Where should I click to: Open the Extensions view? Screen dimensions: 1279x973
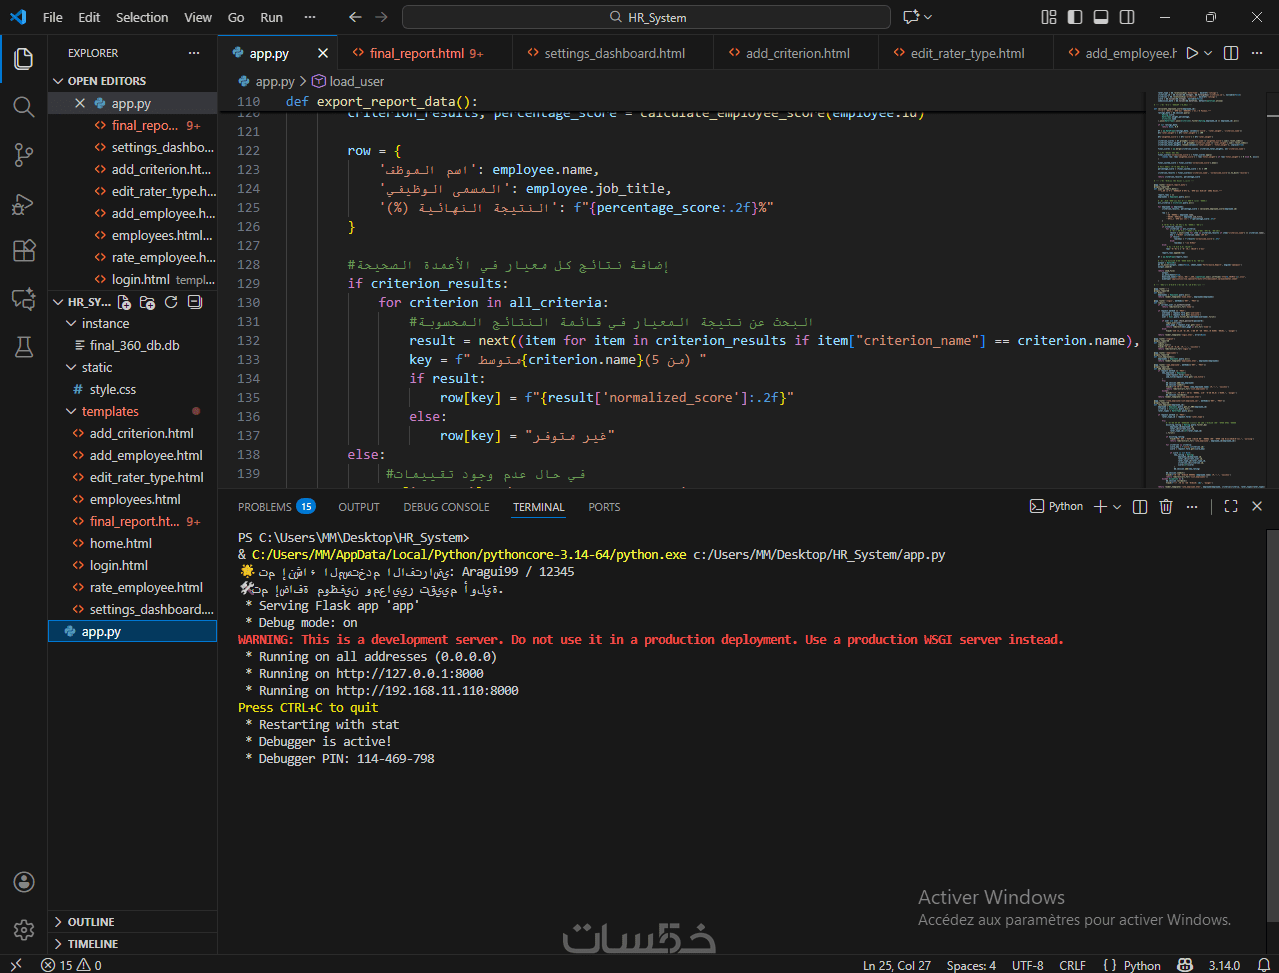[x=23, y=250]
